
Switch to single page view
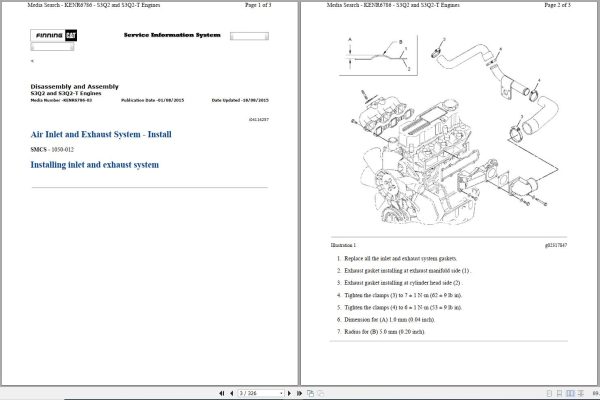(x=549, y=393)
